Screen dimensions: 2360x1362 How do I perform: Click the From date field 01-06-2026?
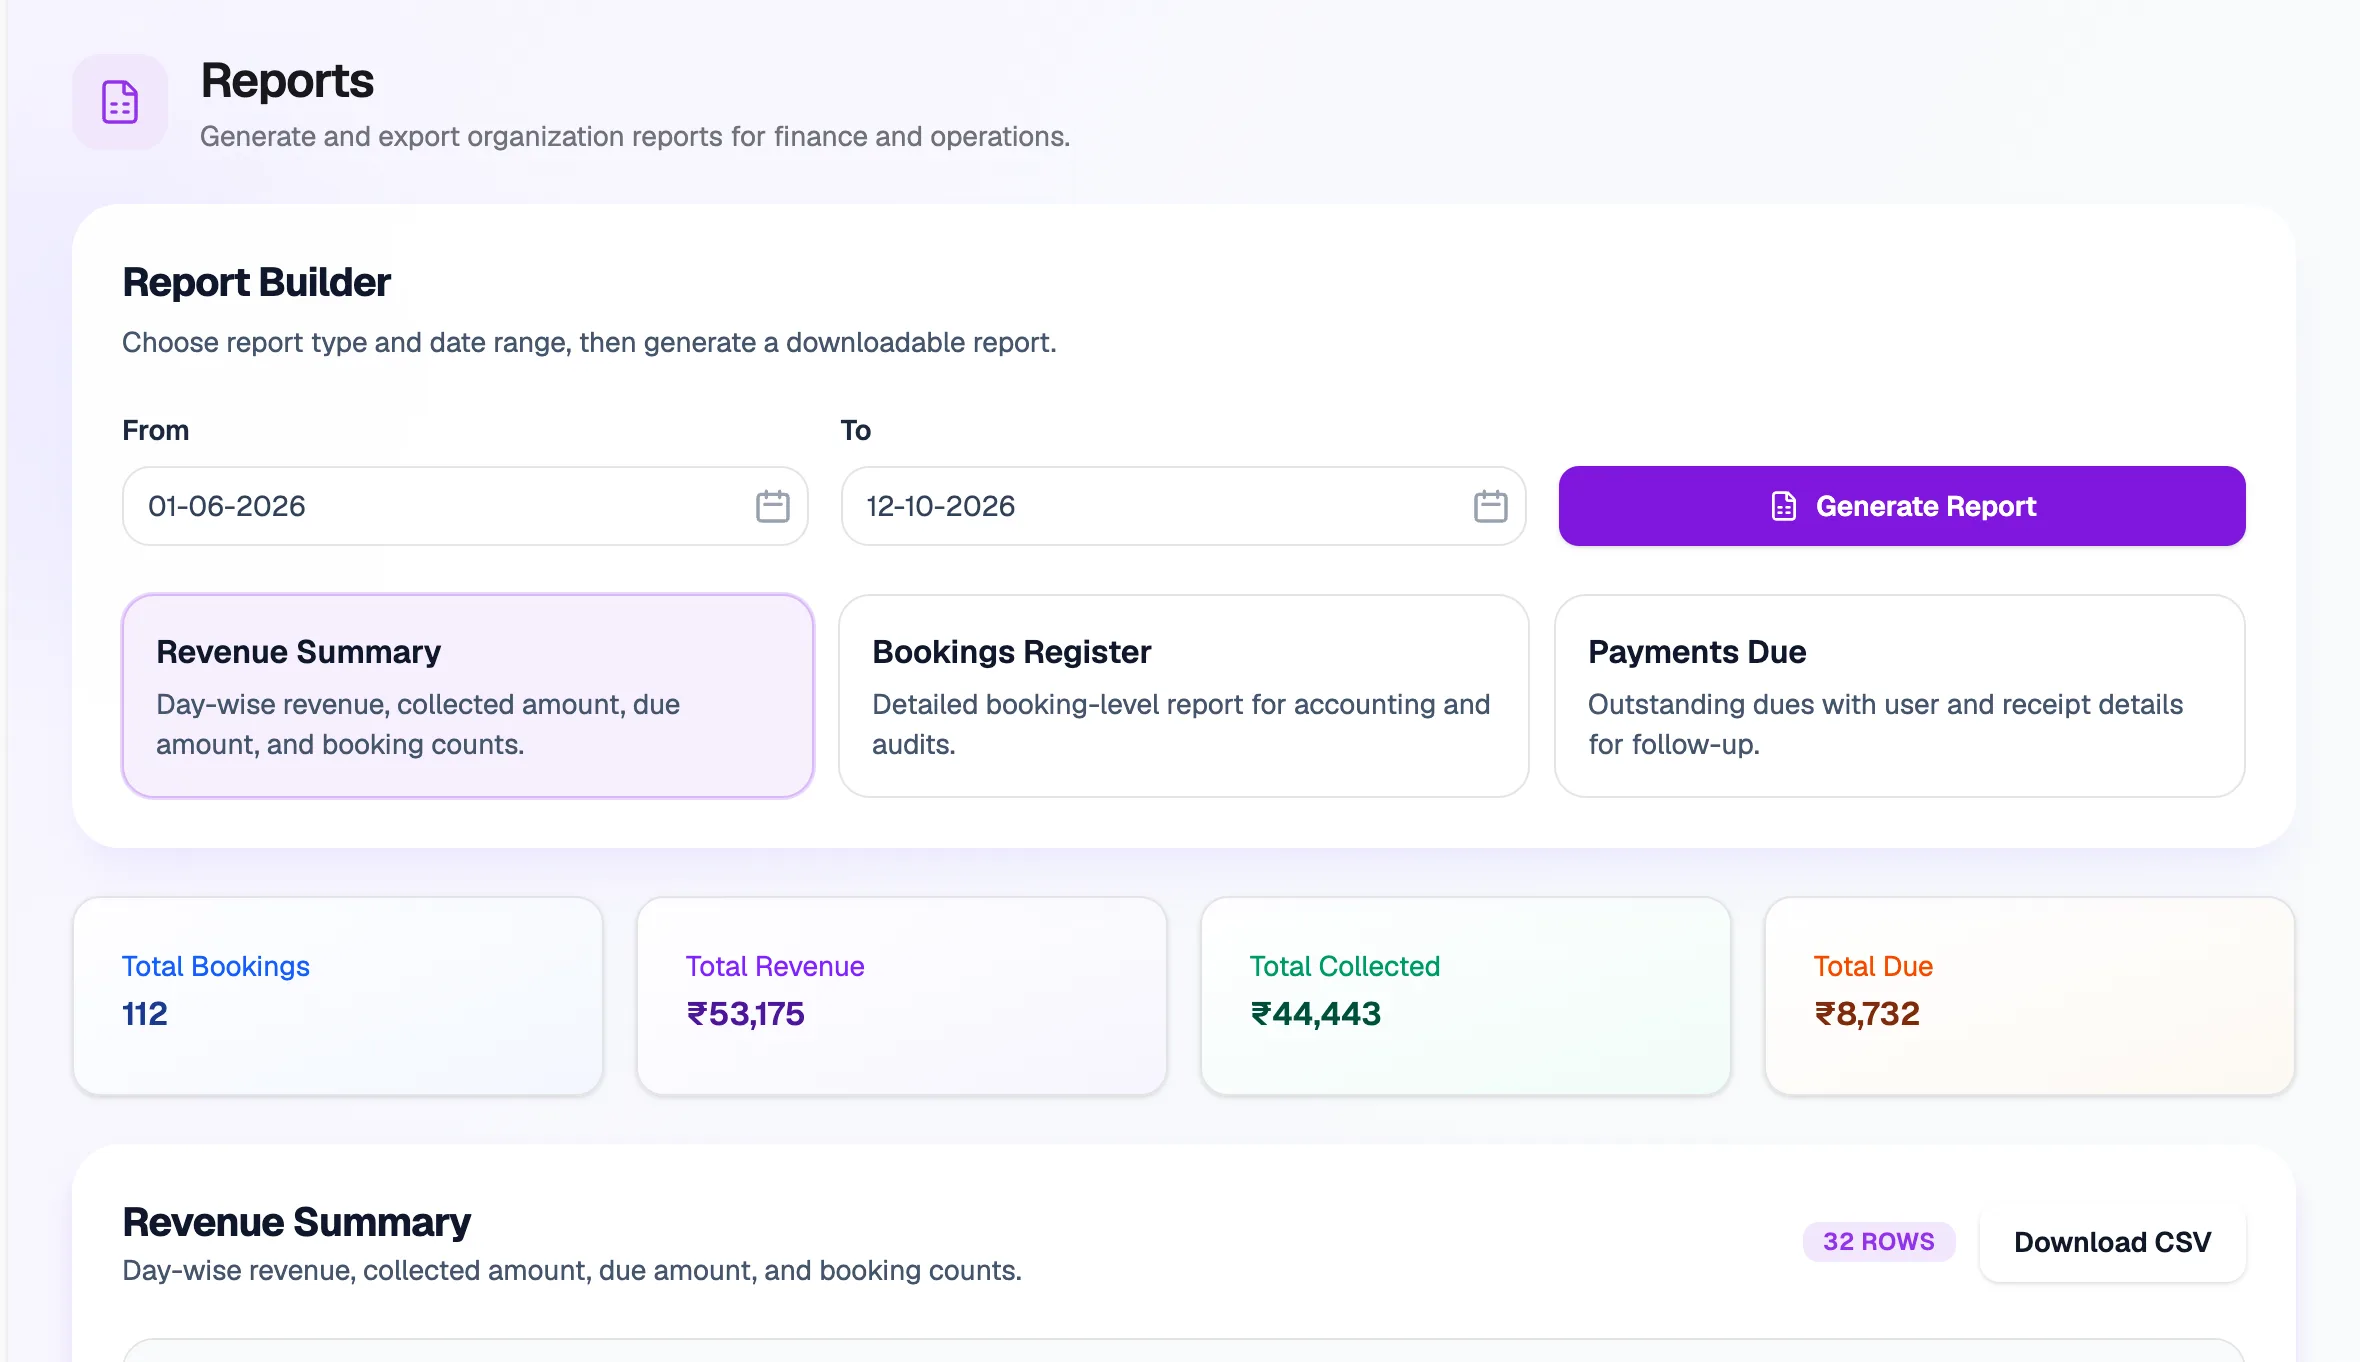tap(465, 506)
